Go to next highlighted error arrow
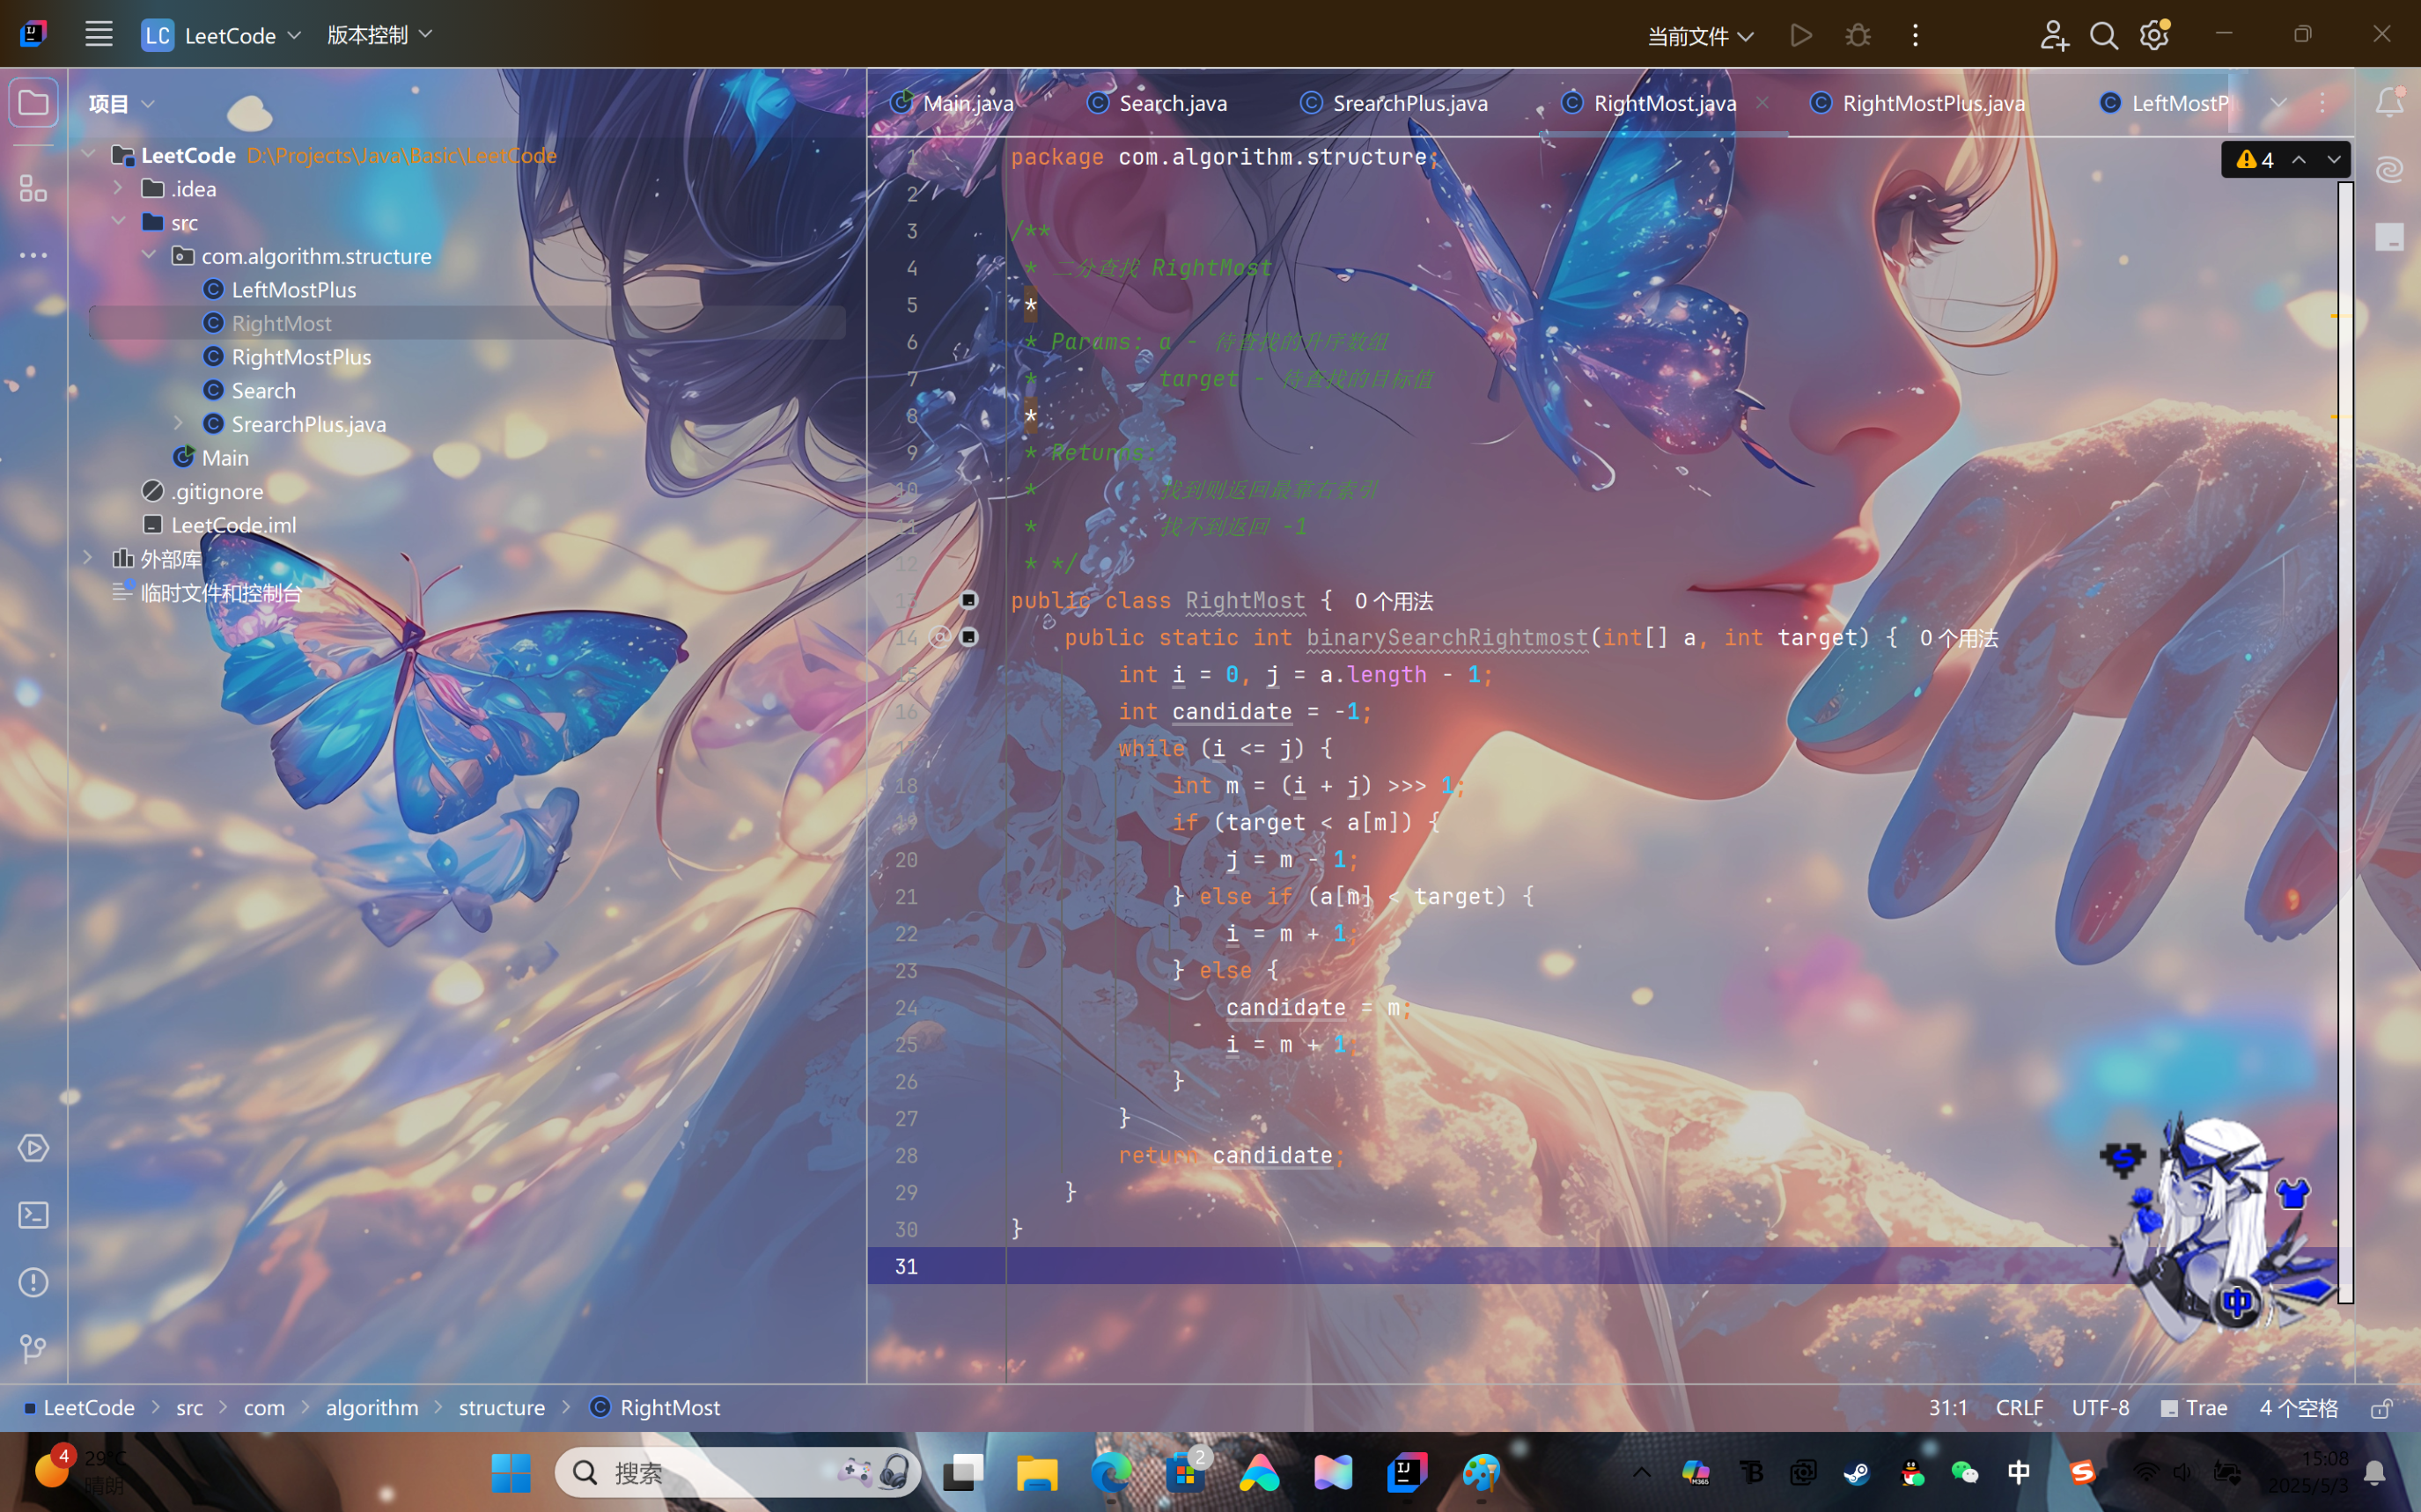The height and width of the screenshot is (1512, 2421). (x=2333, y=160)
